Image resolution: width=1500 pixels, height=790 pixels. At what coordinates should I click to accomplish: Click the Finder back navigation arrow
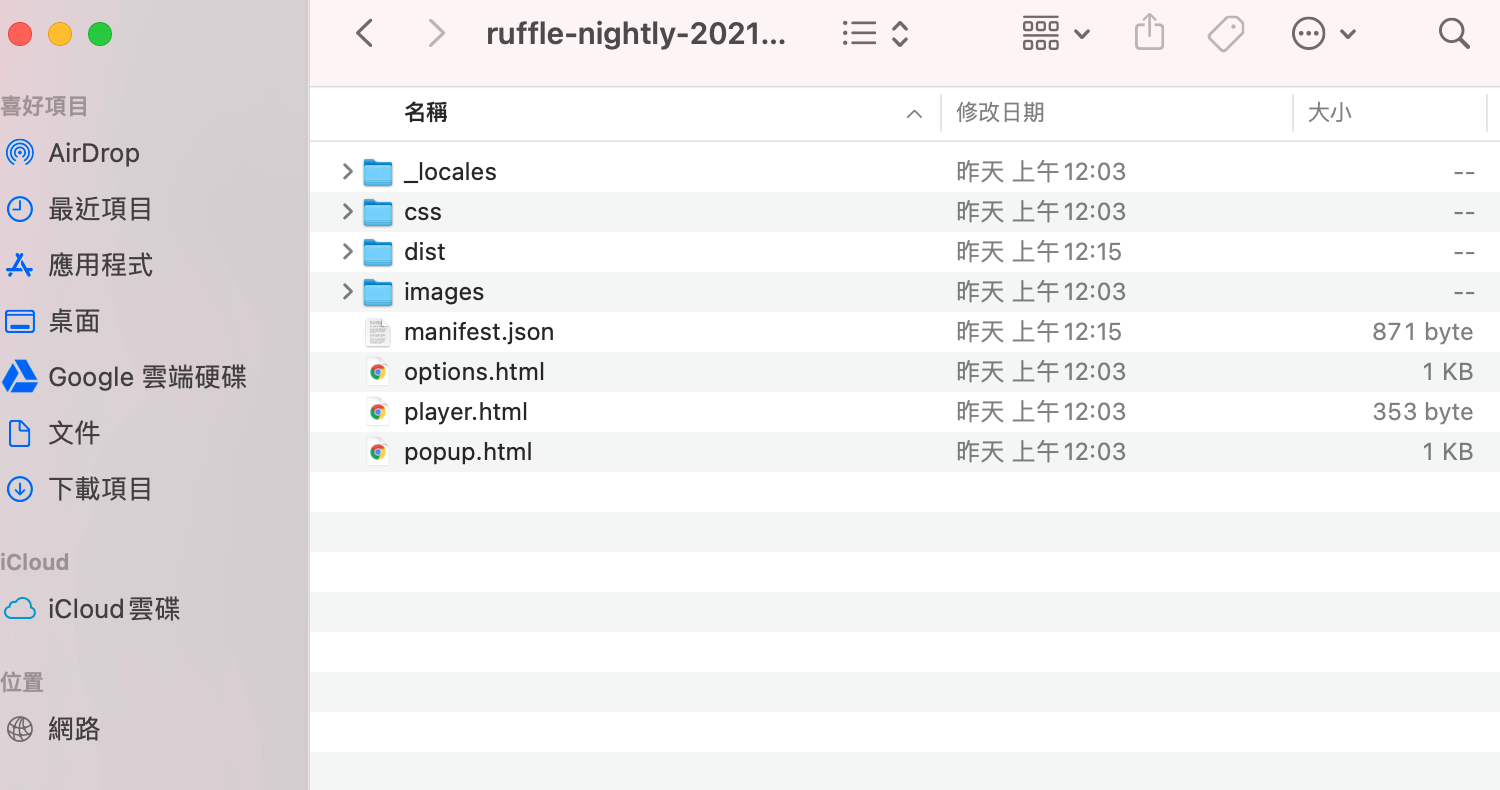pos(365,34)
